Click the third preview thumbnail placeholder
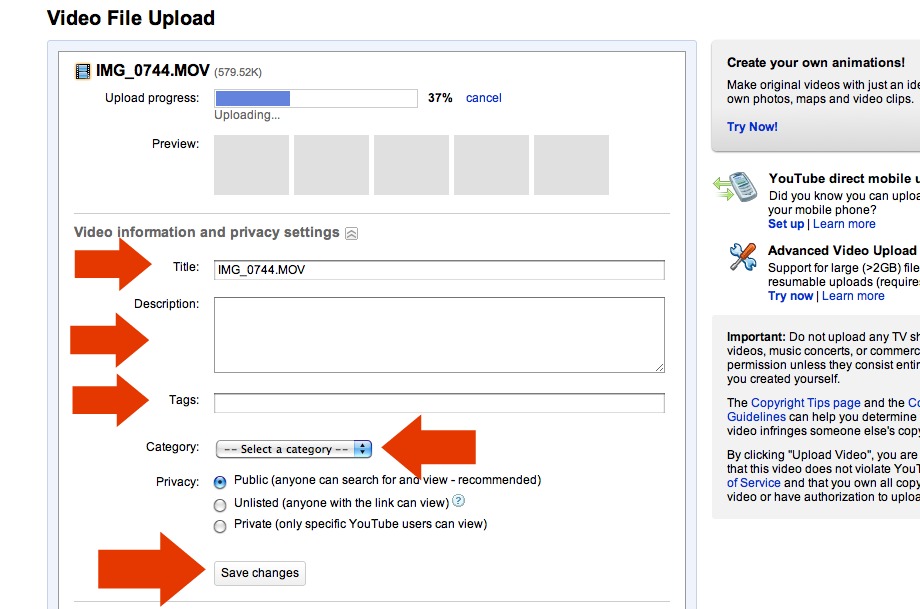Image resolution: width=920 pixels, height=609 pixels. tap(411, 165)
